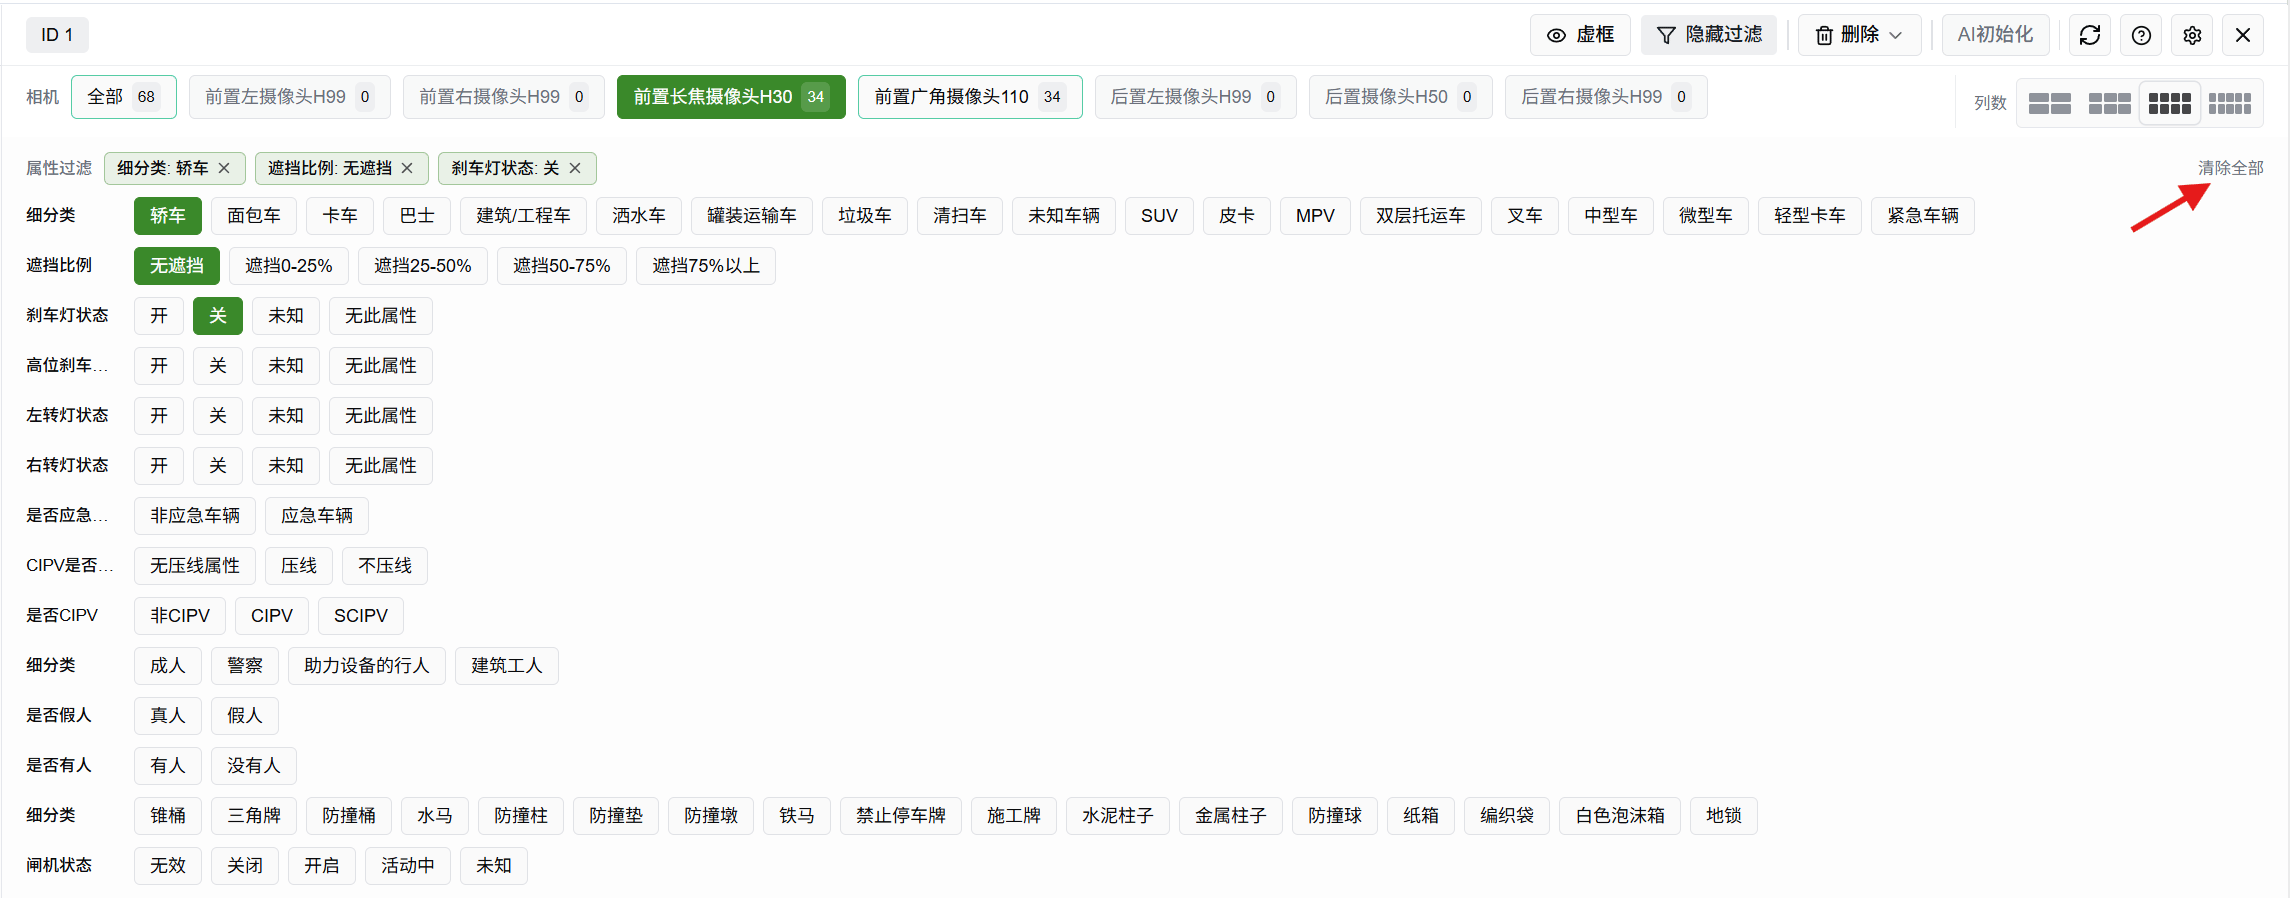The width and height of the screenshot is (2290, 898).
Task: Toggle the 卡车 subcategory filter
Action: [x=340, y=216]
